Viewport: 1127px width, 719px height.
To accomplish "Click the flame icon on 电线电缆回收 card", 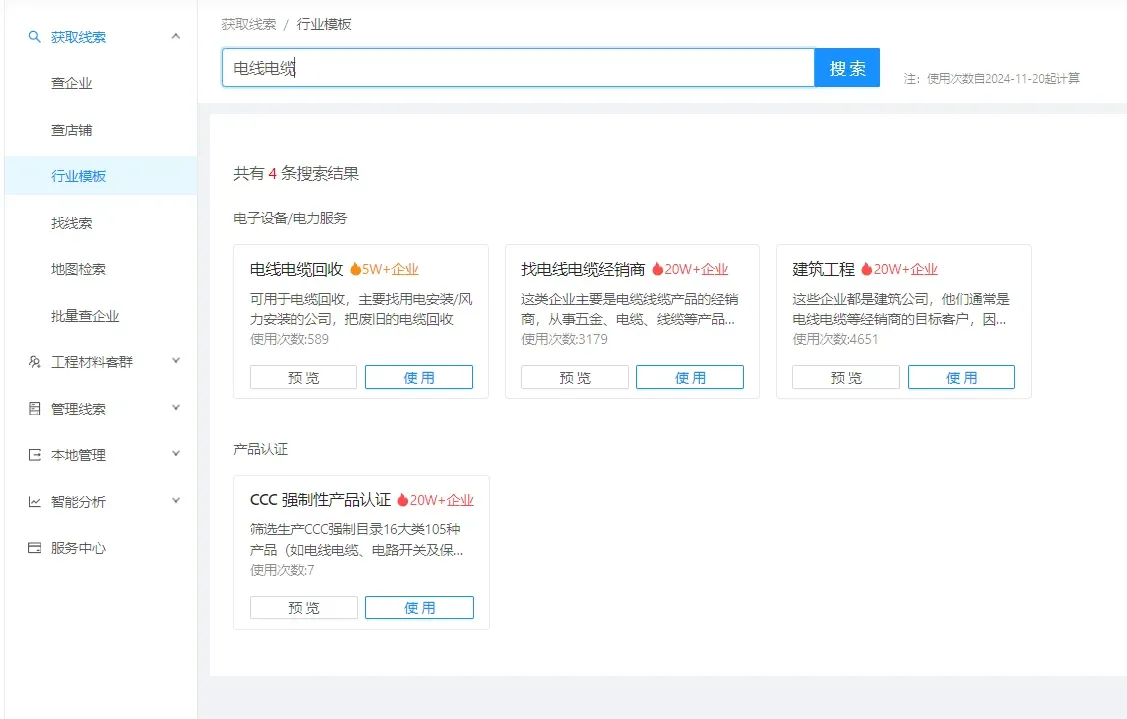I will (x=355, y=269).
